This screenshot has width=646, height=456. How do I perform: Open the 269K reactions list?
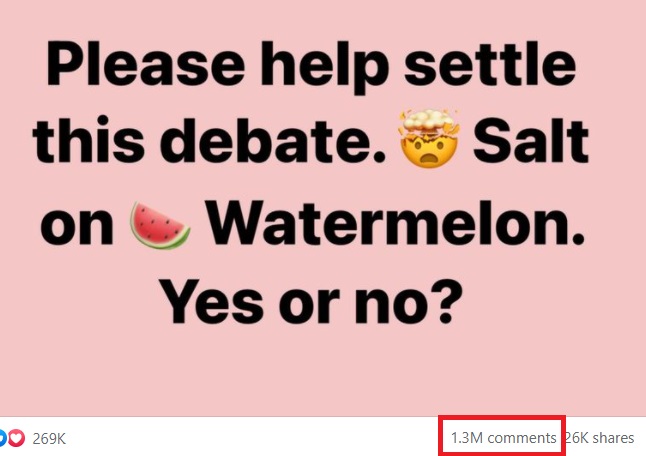[x=49, y=439]
